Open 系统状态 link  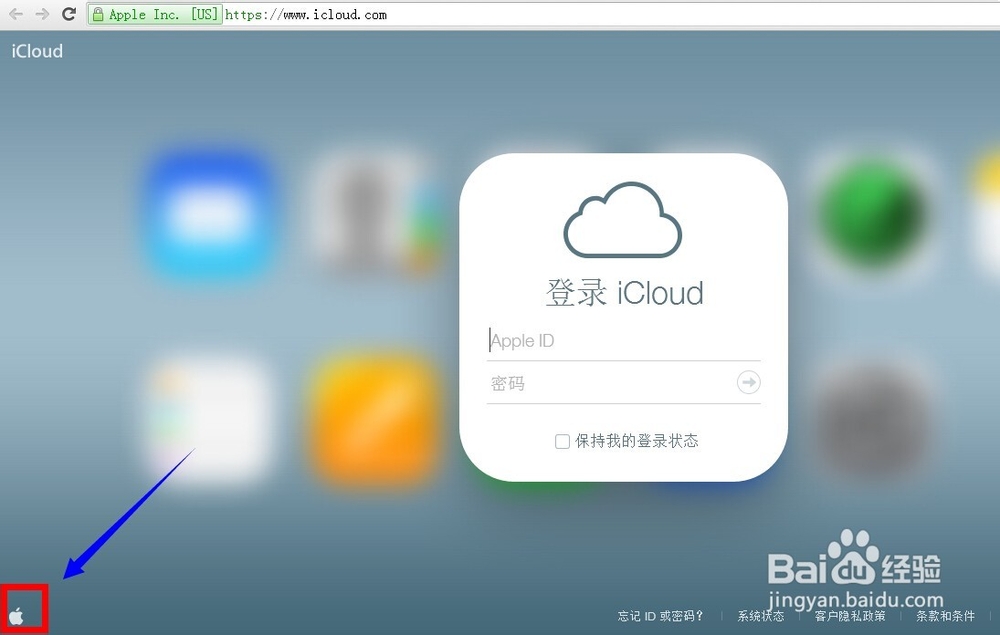(x=760, y=616)
